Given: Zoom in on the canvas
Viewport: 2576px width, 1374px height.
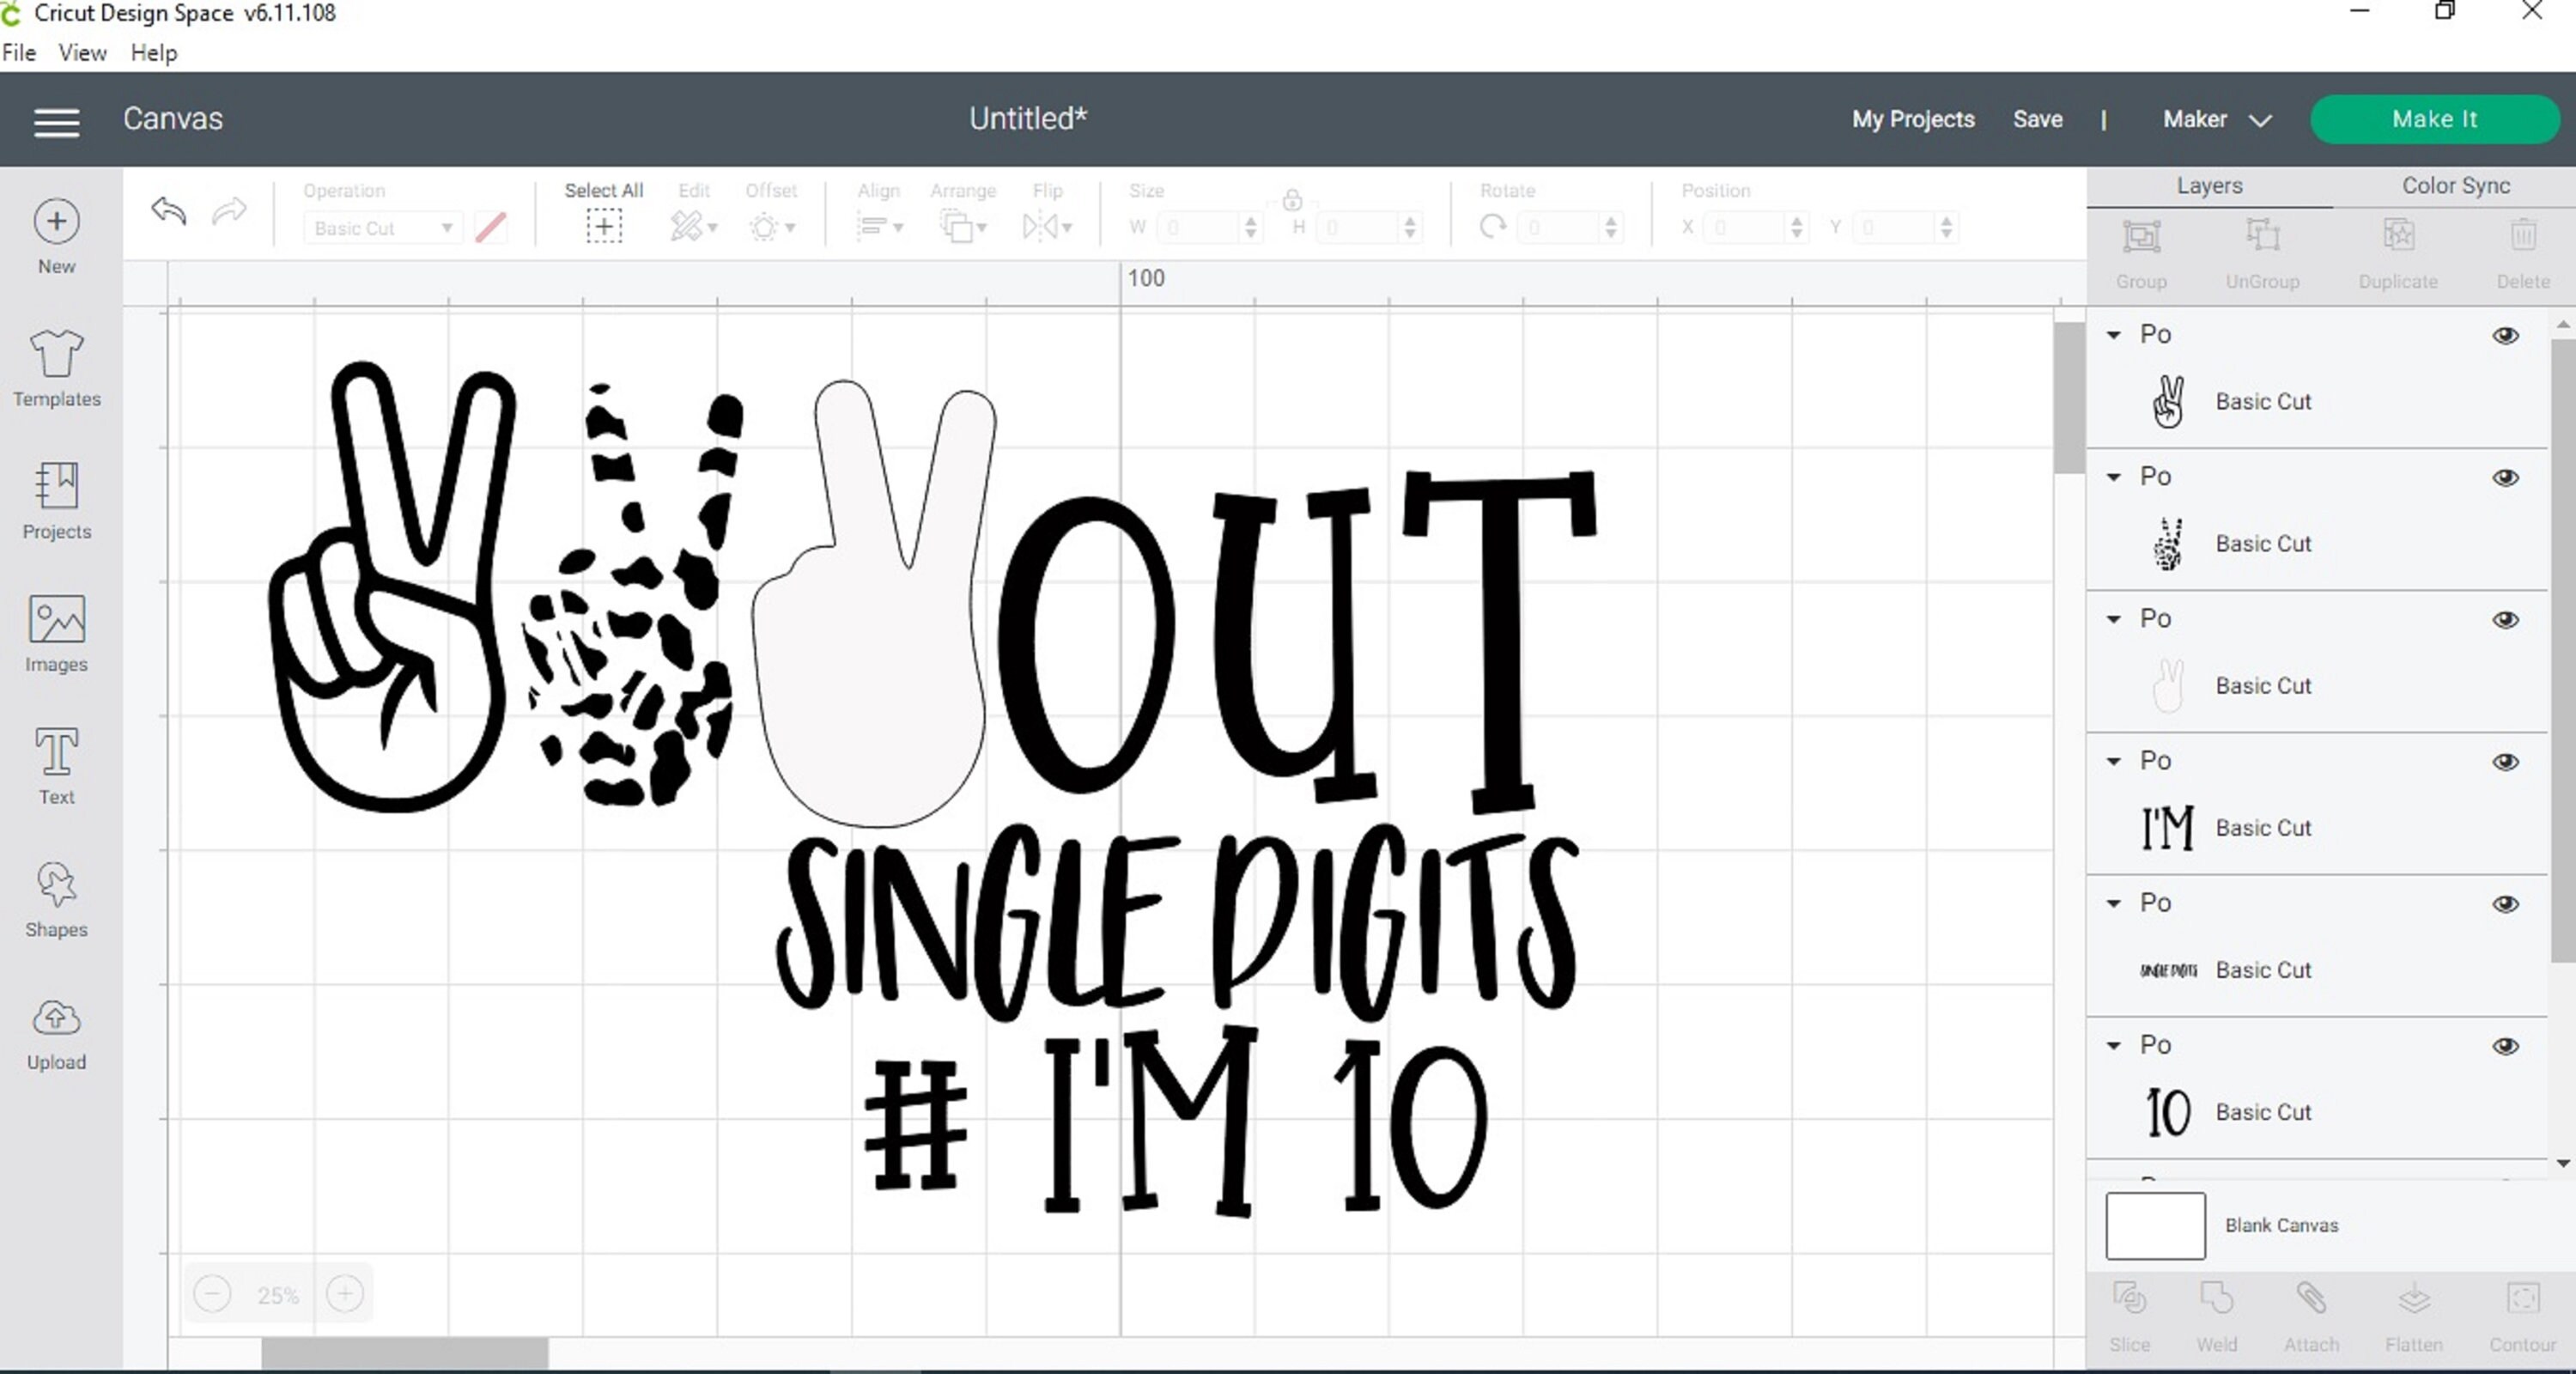Looking at the screenshot, I should click(345, 1293).
